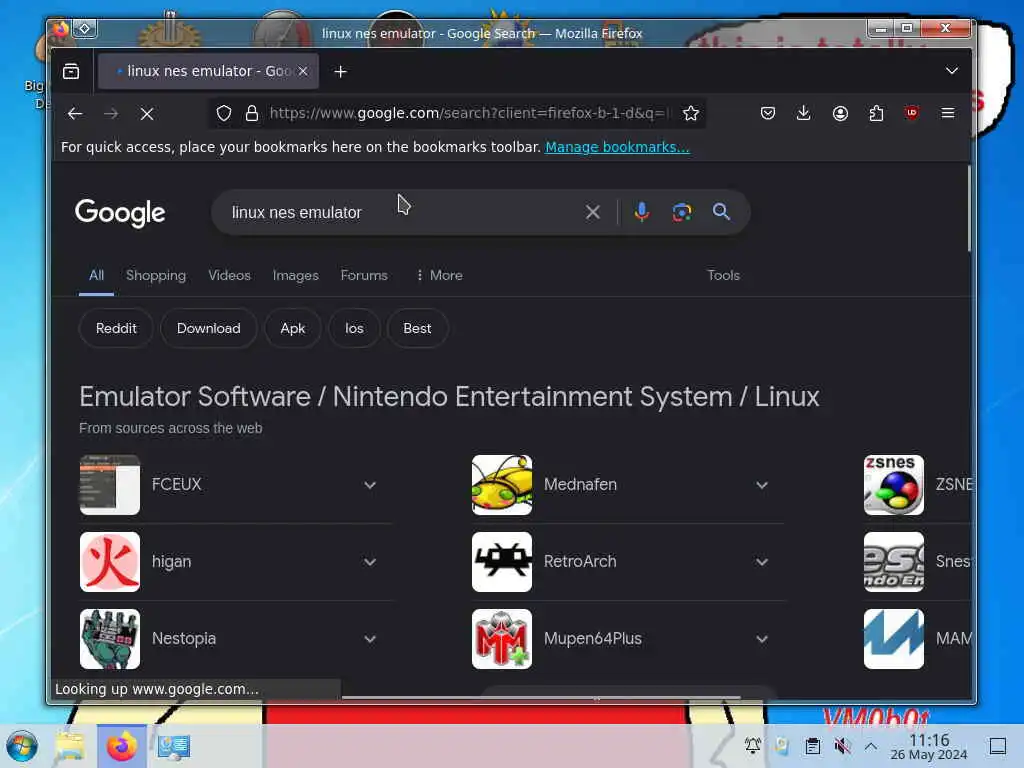Open the taskbar clock showing 11:16
1024x768 pixels.
(929, 746)
